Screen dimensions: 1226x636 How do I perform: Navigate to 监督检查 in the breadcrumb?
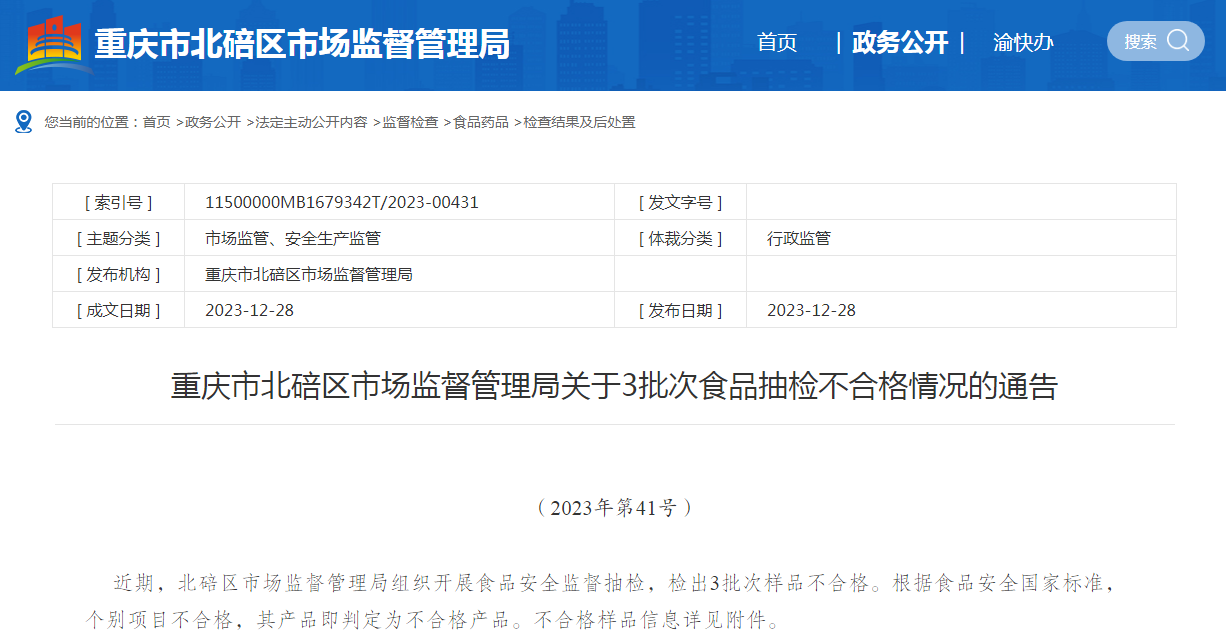(410, 122)
